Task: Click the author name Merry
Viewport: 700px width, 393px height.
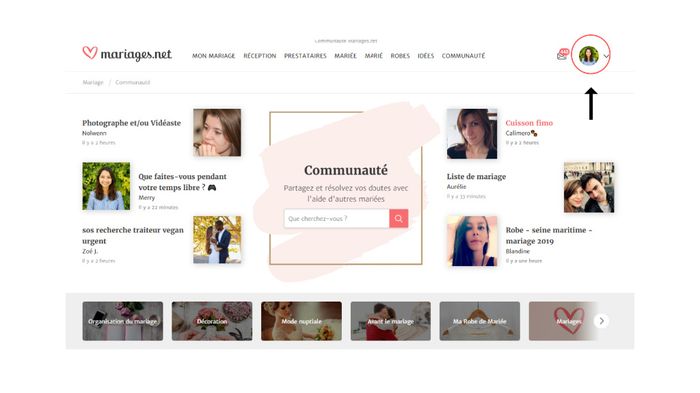Action: [x=146, y=197]
